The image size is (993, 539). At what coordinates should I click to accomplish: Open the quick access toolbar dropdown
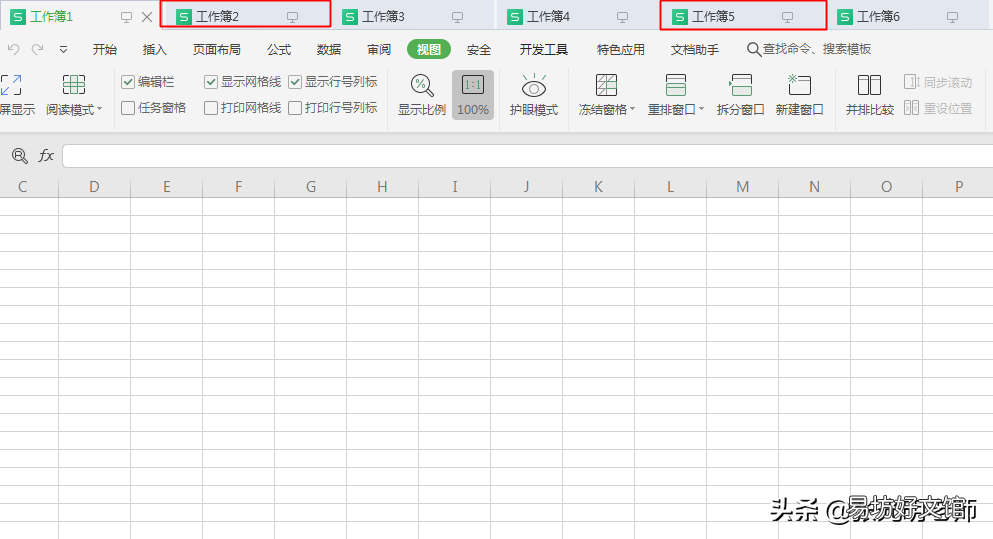(x=63, y=49)
